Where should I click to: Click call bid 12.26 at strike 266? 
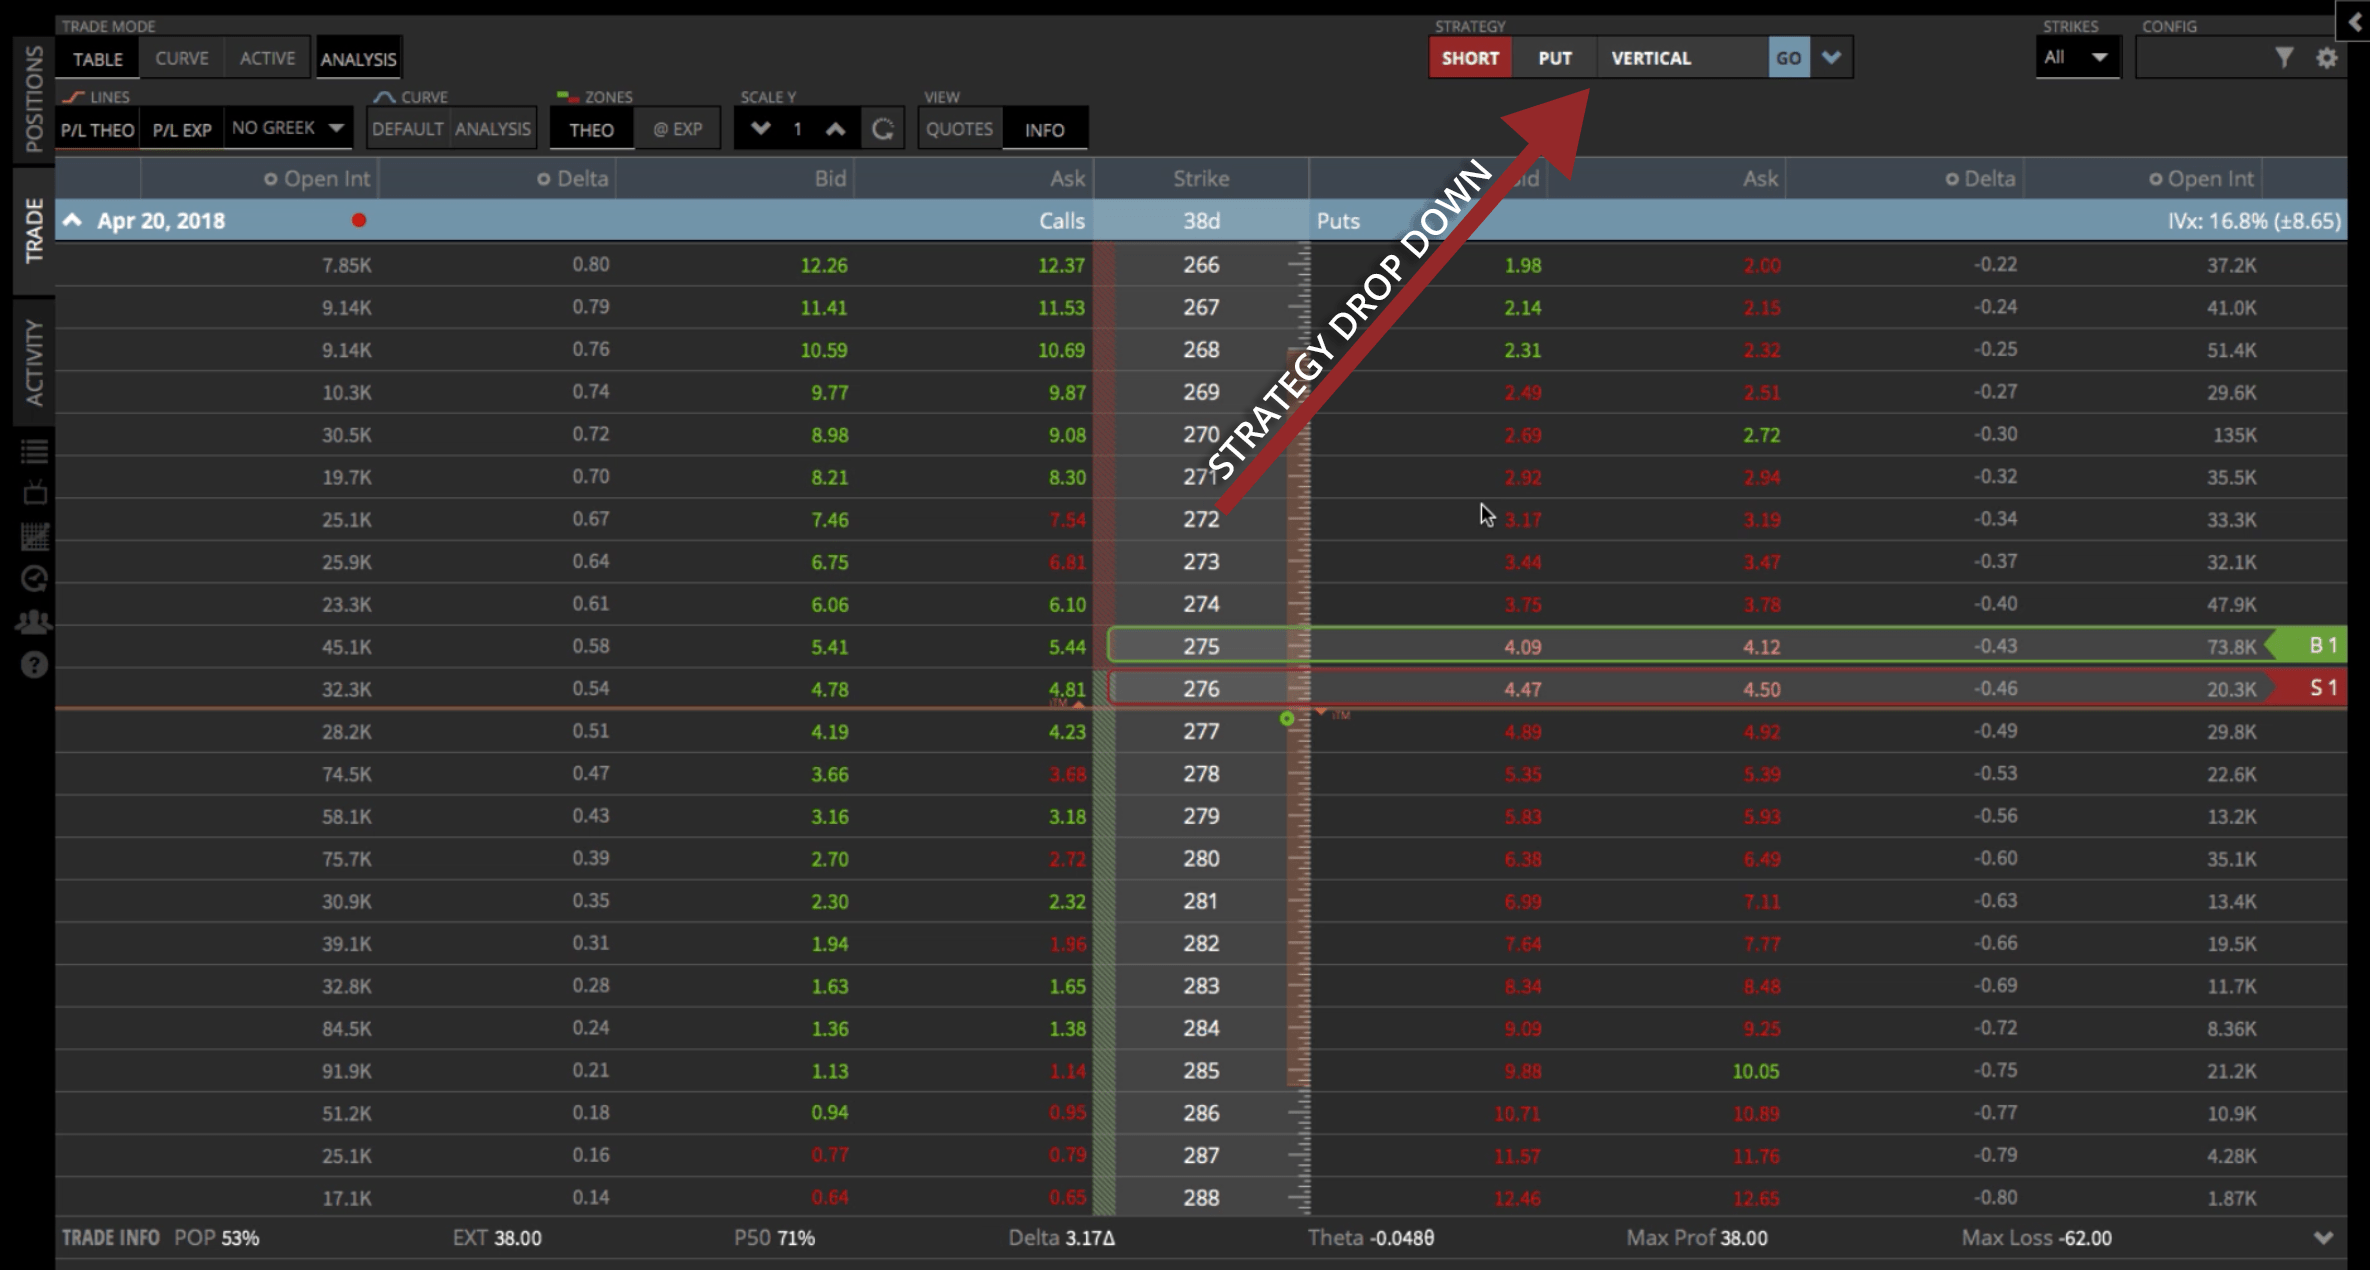coord(824,265)
